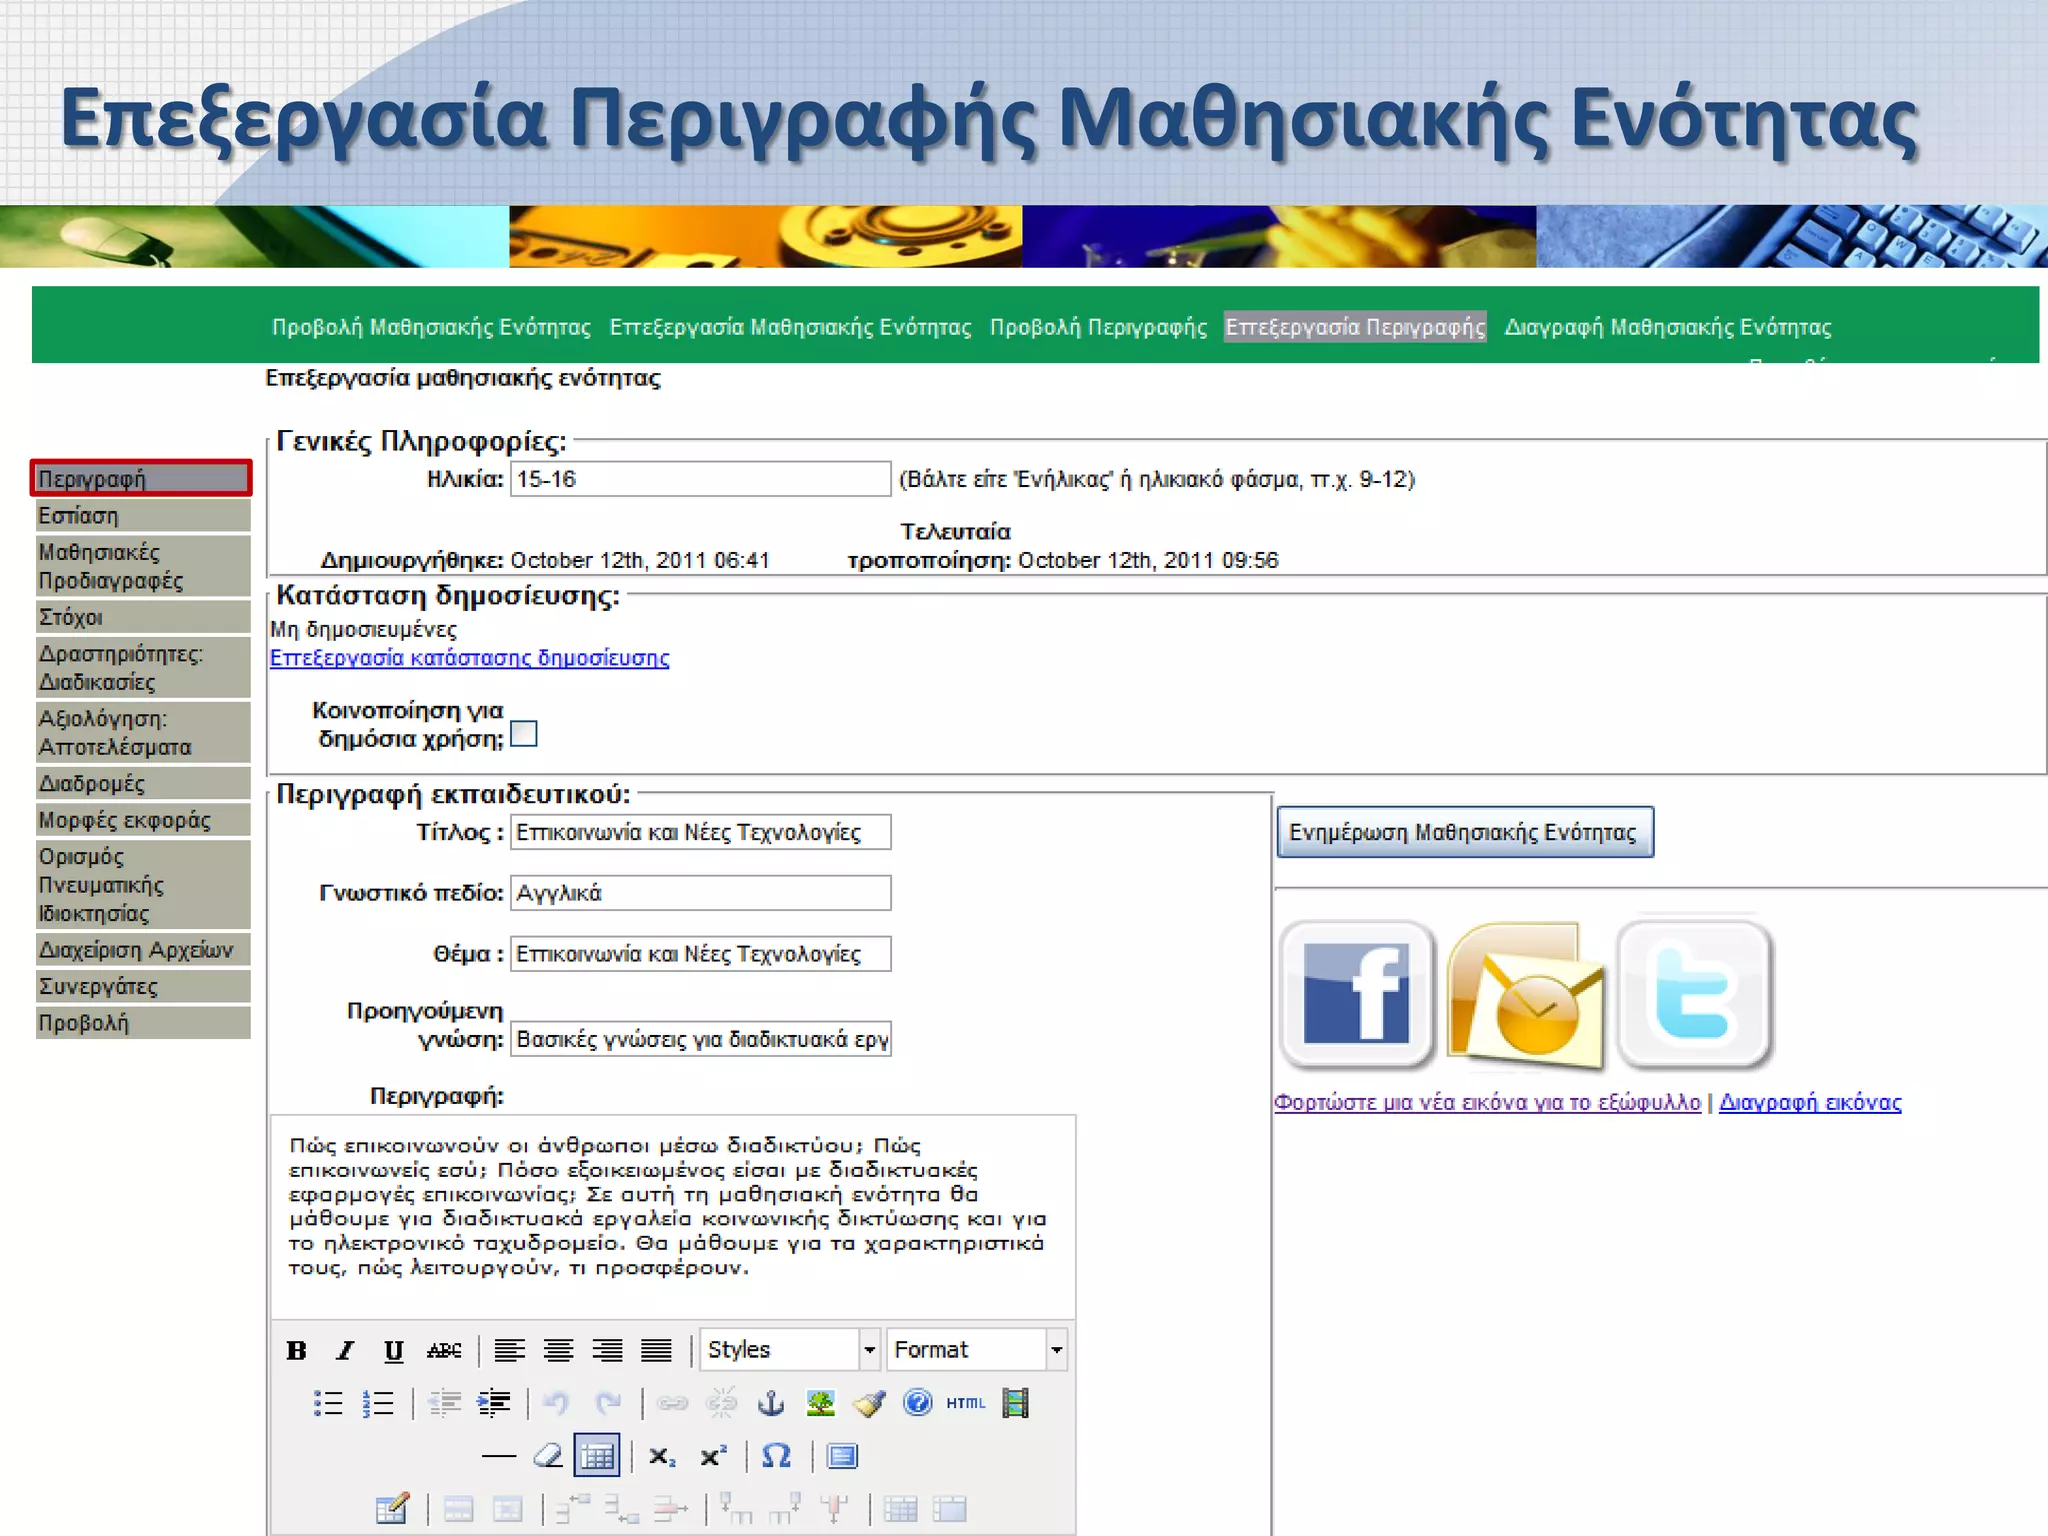Image resolution: width=2048 pixels, height=1536 pixels.
Task: Toggle fullscreen editor mode
Action: pos(842,1456)
